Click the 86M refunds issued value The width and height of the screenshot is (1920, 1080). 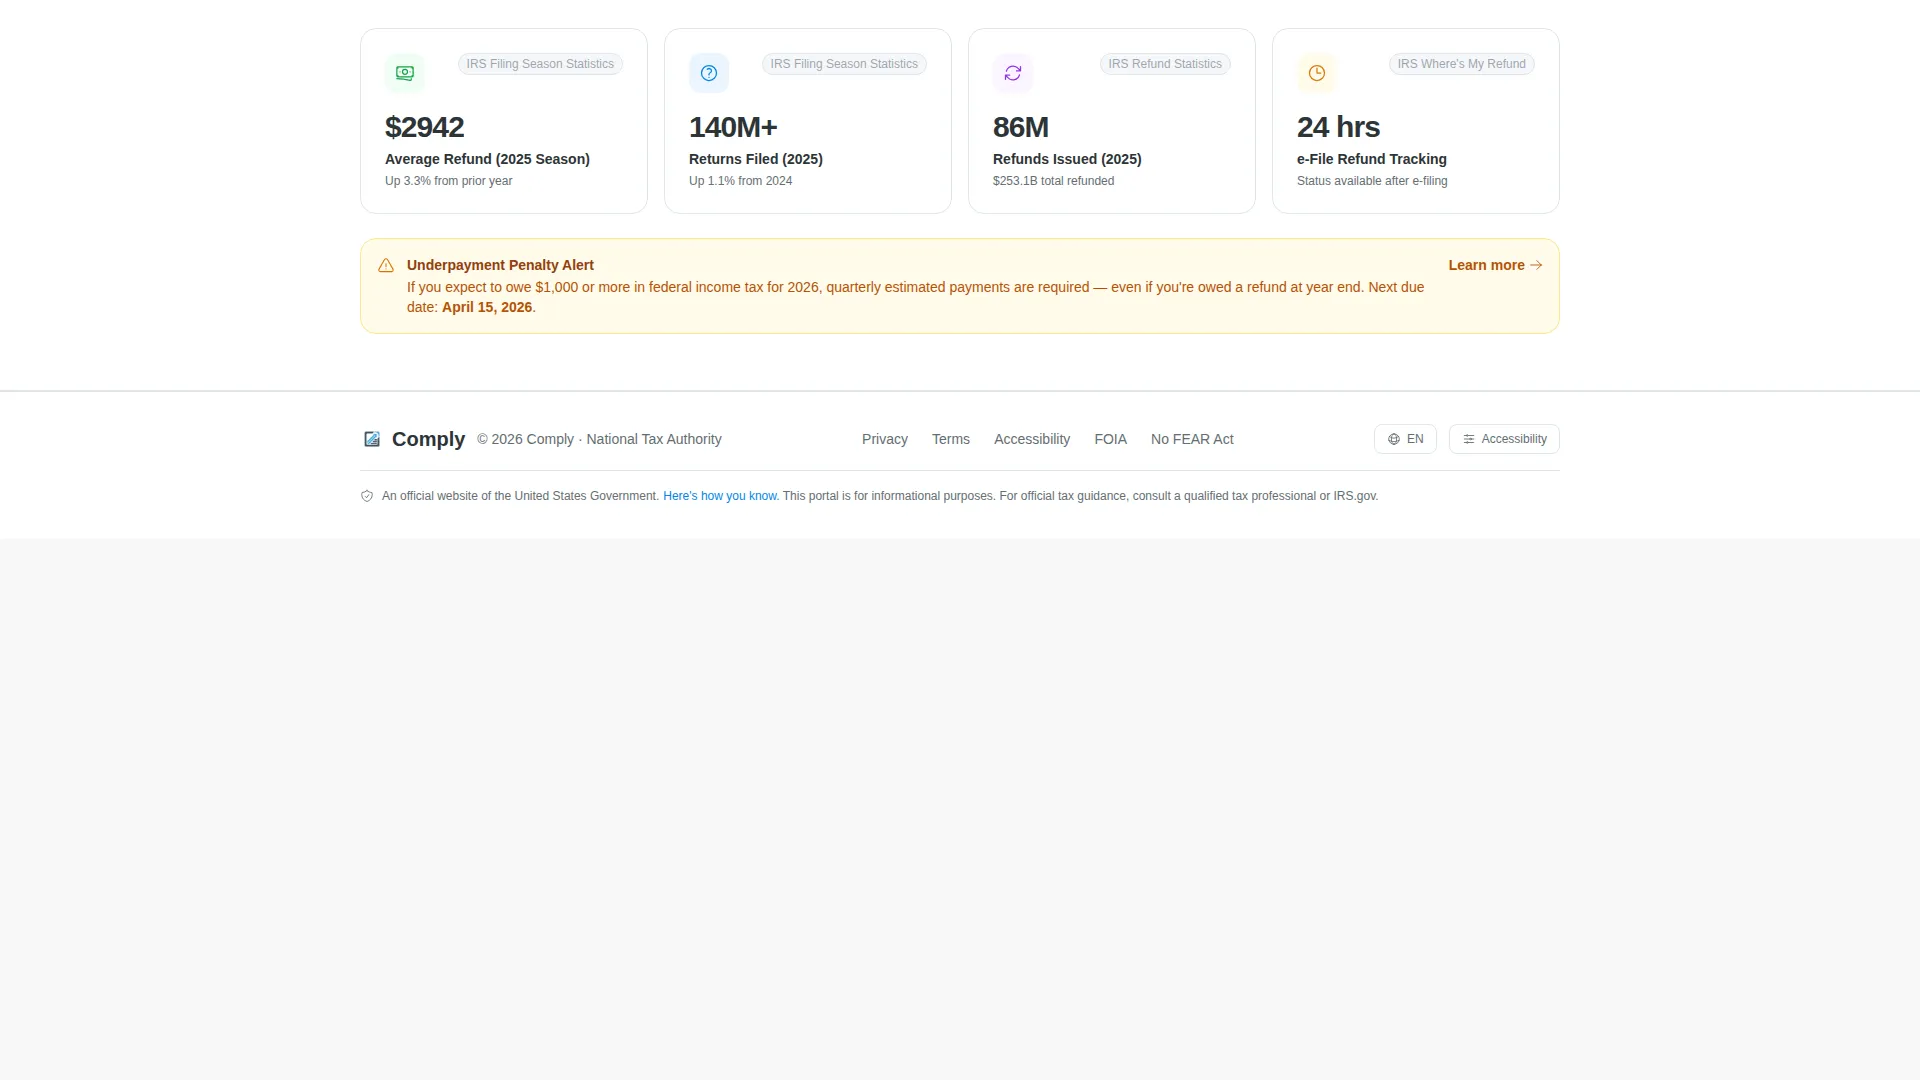click(x=1020, y=127)
